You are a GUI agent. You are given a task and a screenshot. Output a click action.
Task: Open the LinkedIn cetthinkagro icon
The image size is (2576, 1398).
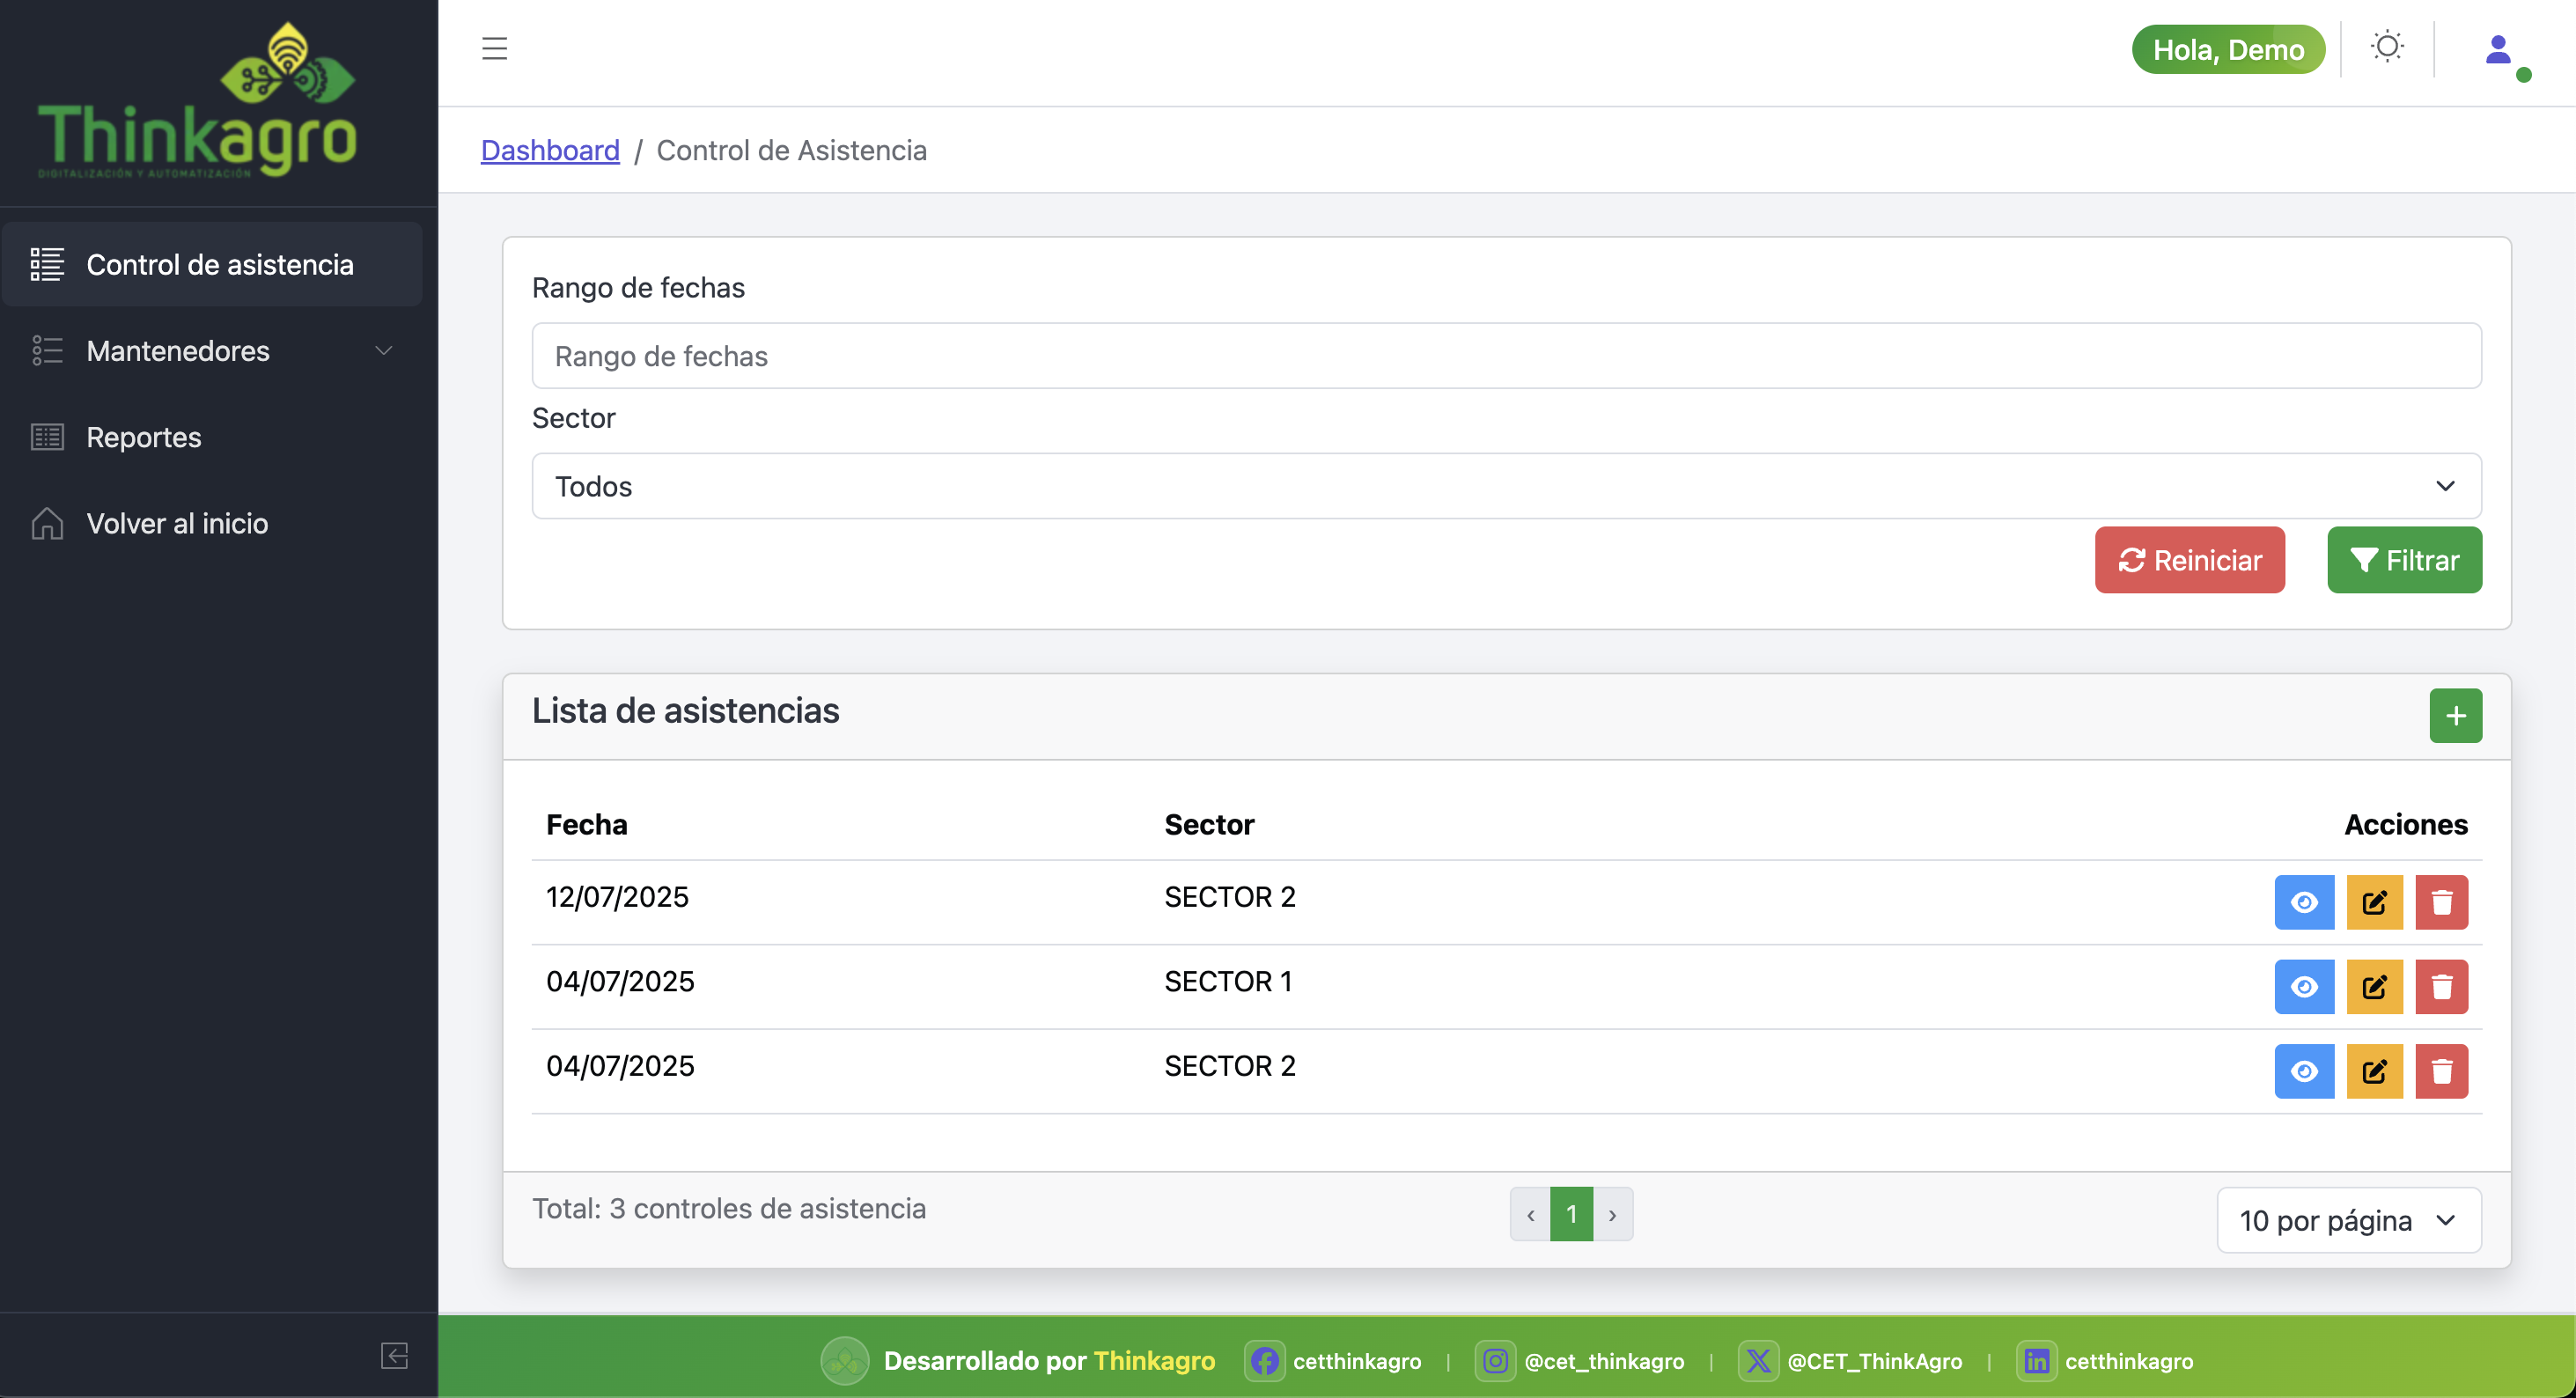(x=2036, y=1361)
